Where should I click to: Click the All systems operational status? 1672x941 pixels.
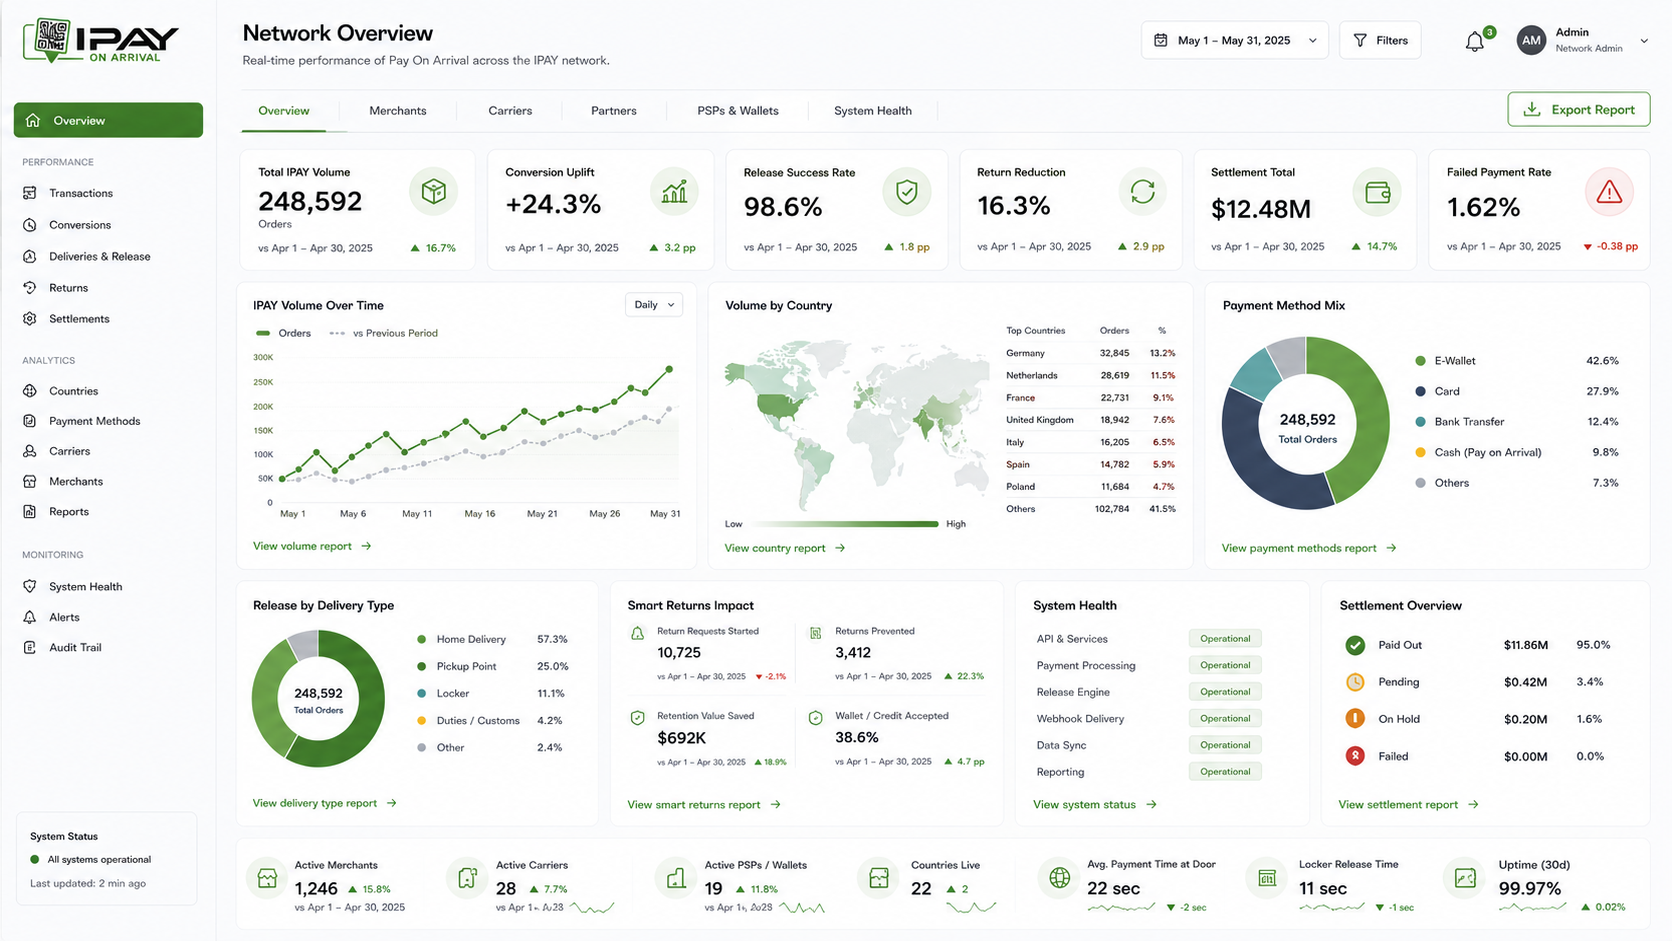pos(91,860)
